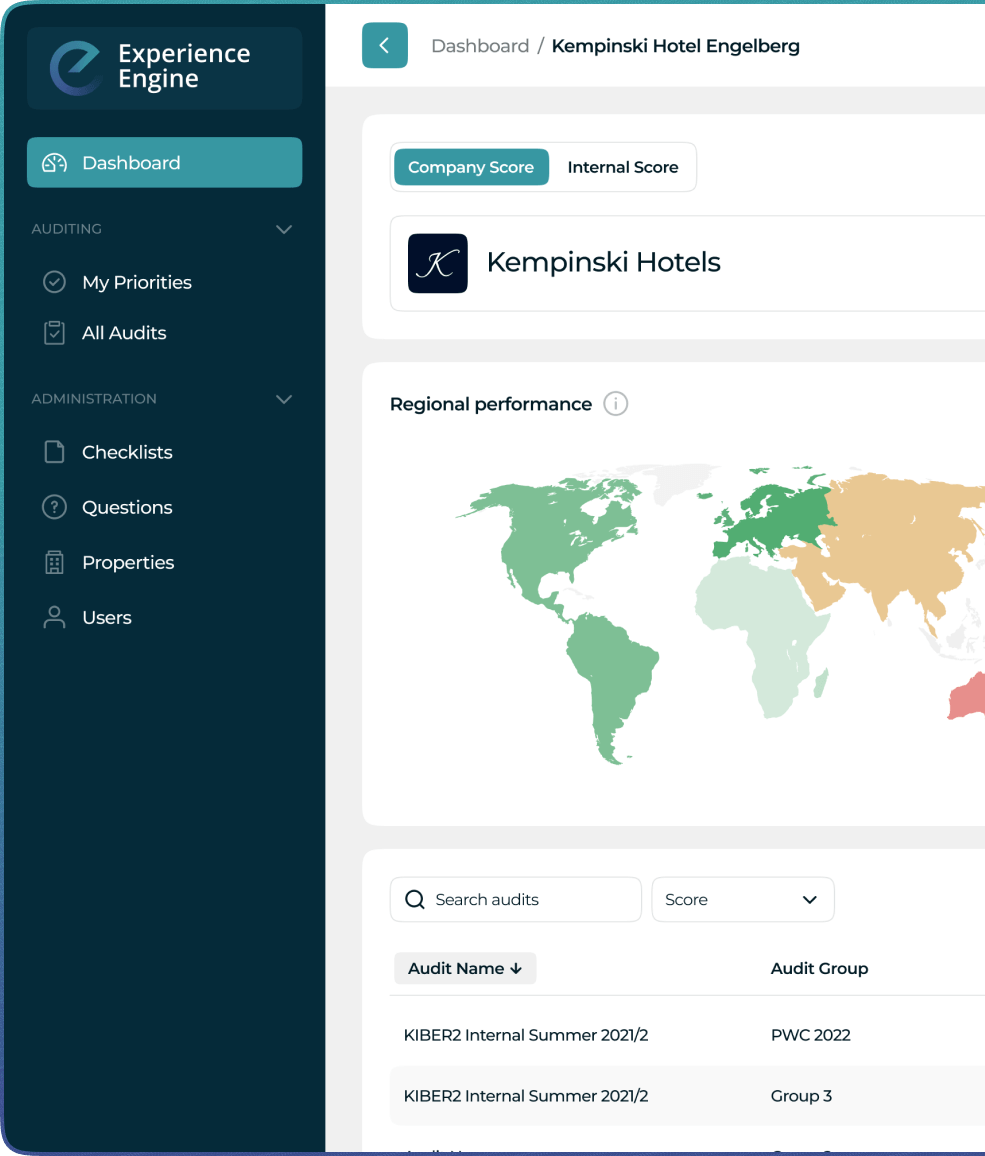Open Properties via building icon

54,562
